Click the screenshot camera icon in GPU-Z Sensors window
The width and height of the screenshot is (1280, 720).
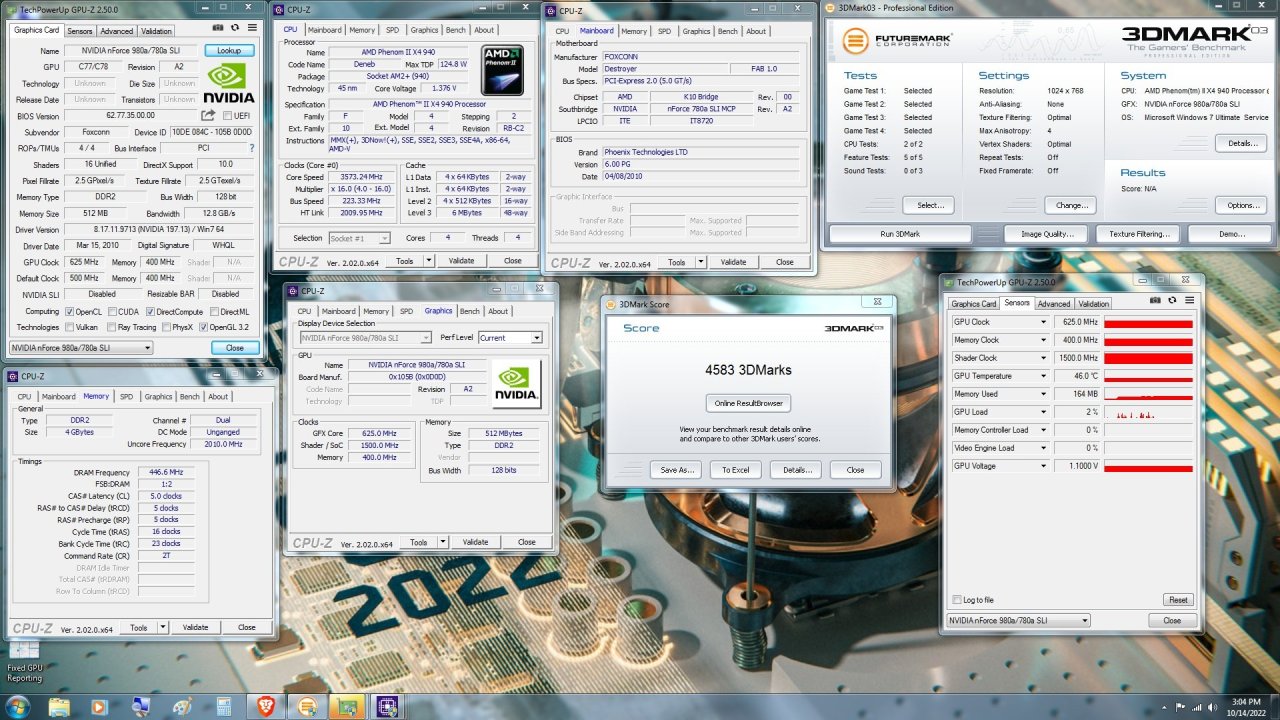pyautogui.click(x=1155, y=300)
